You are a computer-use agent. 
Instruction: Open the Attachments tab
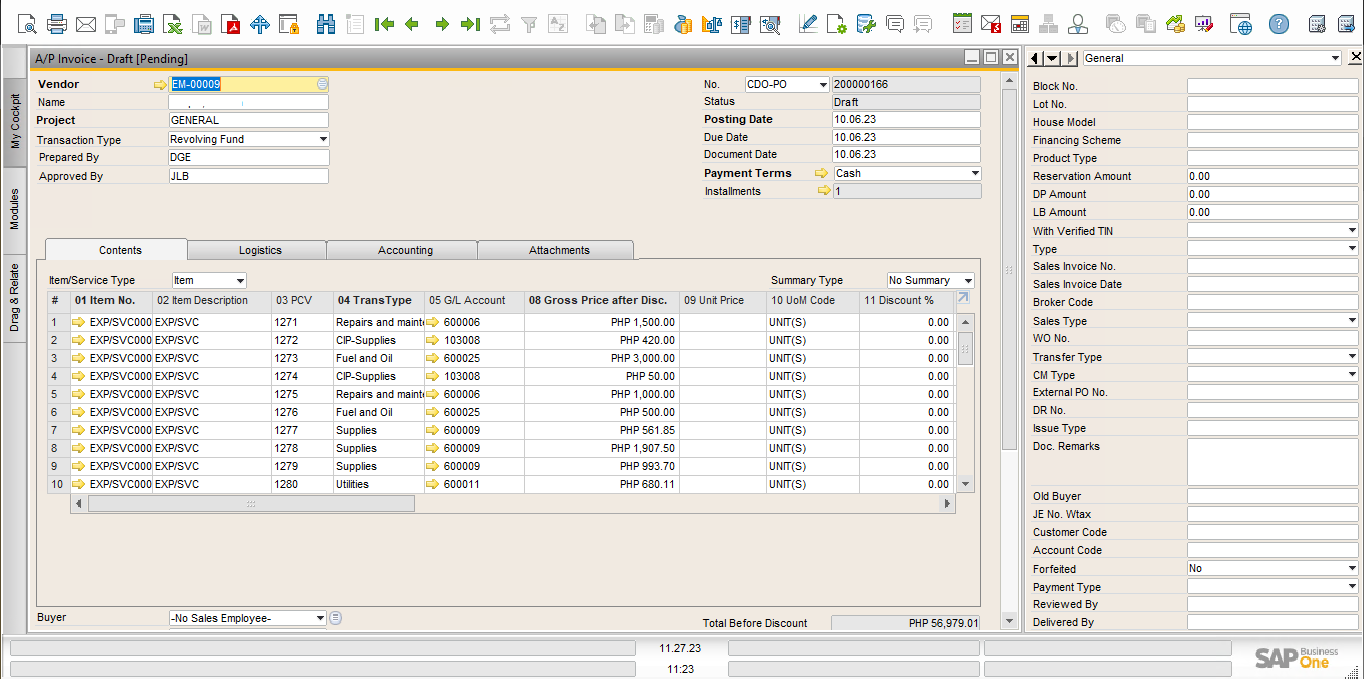[x=559, y=250]
